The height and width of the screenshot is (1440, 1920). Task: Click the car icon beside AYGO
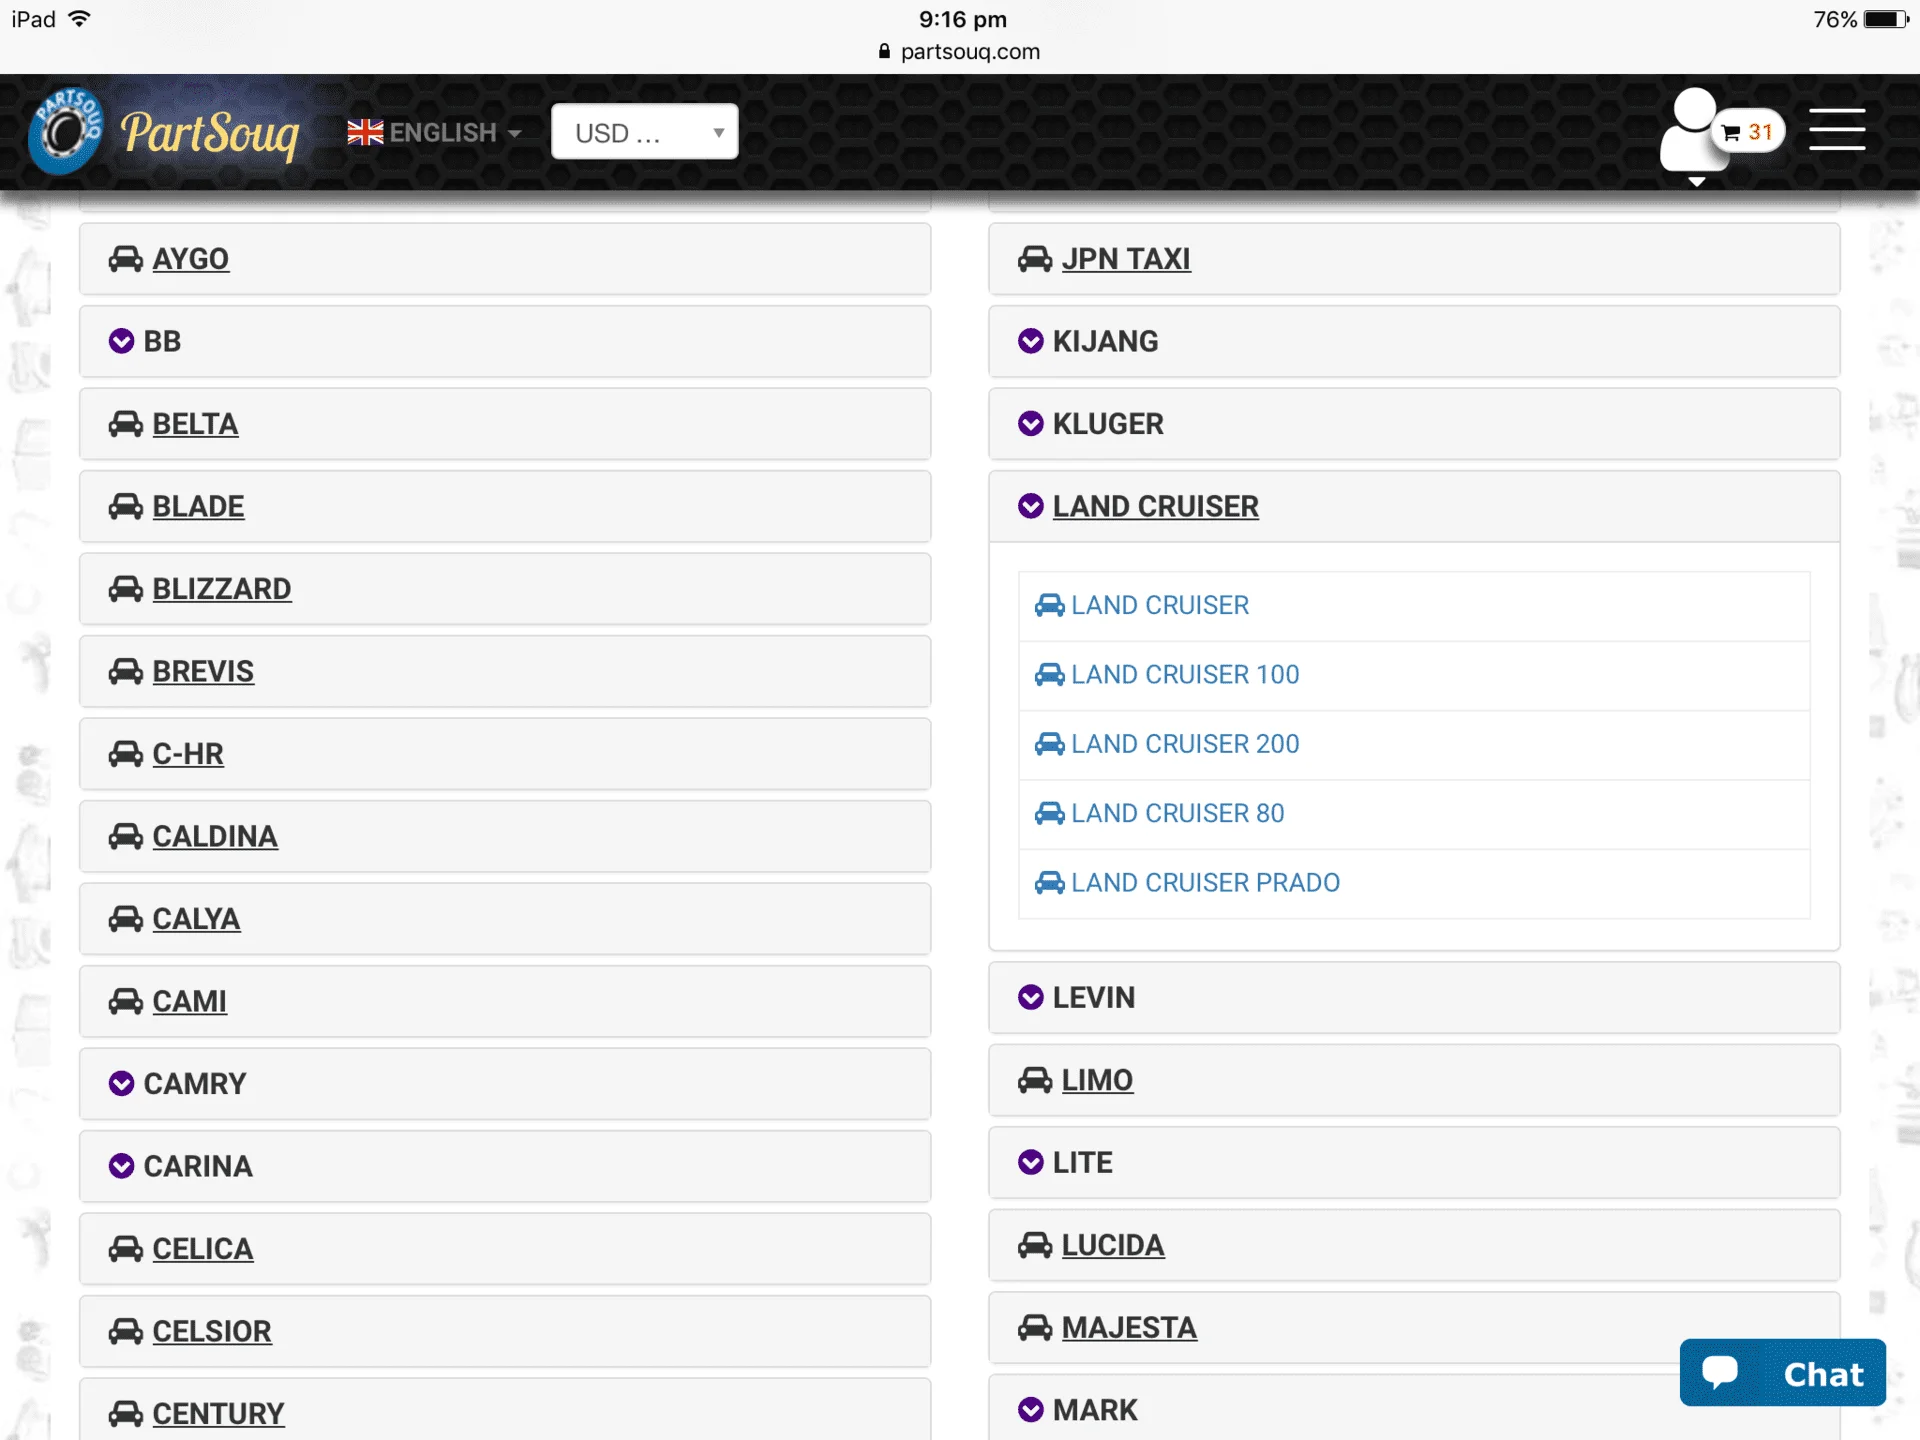click(125, 259)
